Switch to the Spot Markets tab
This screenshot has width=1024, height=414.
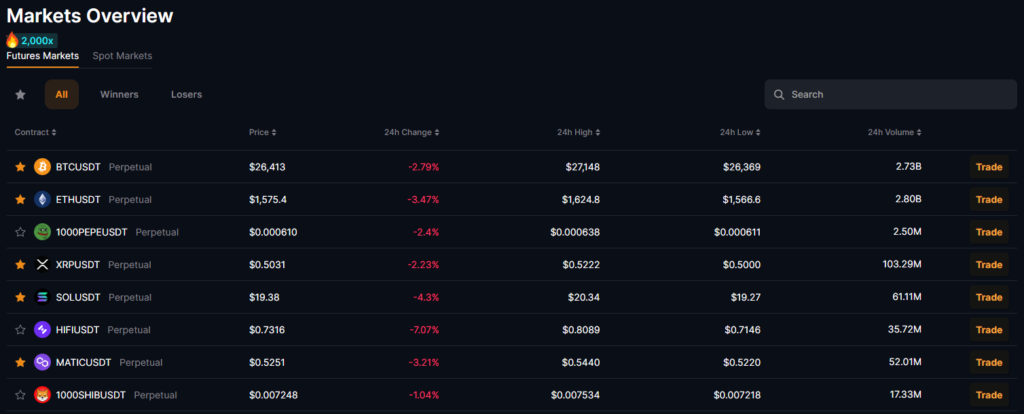pos(122,56)
